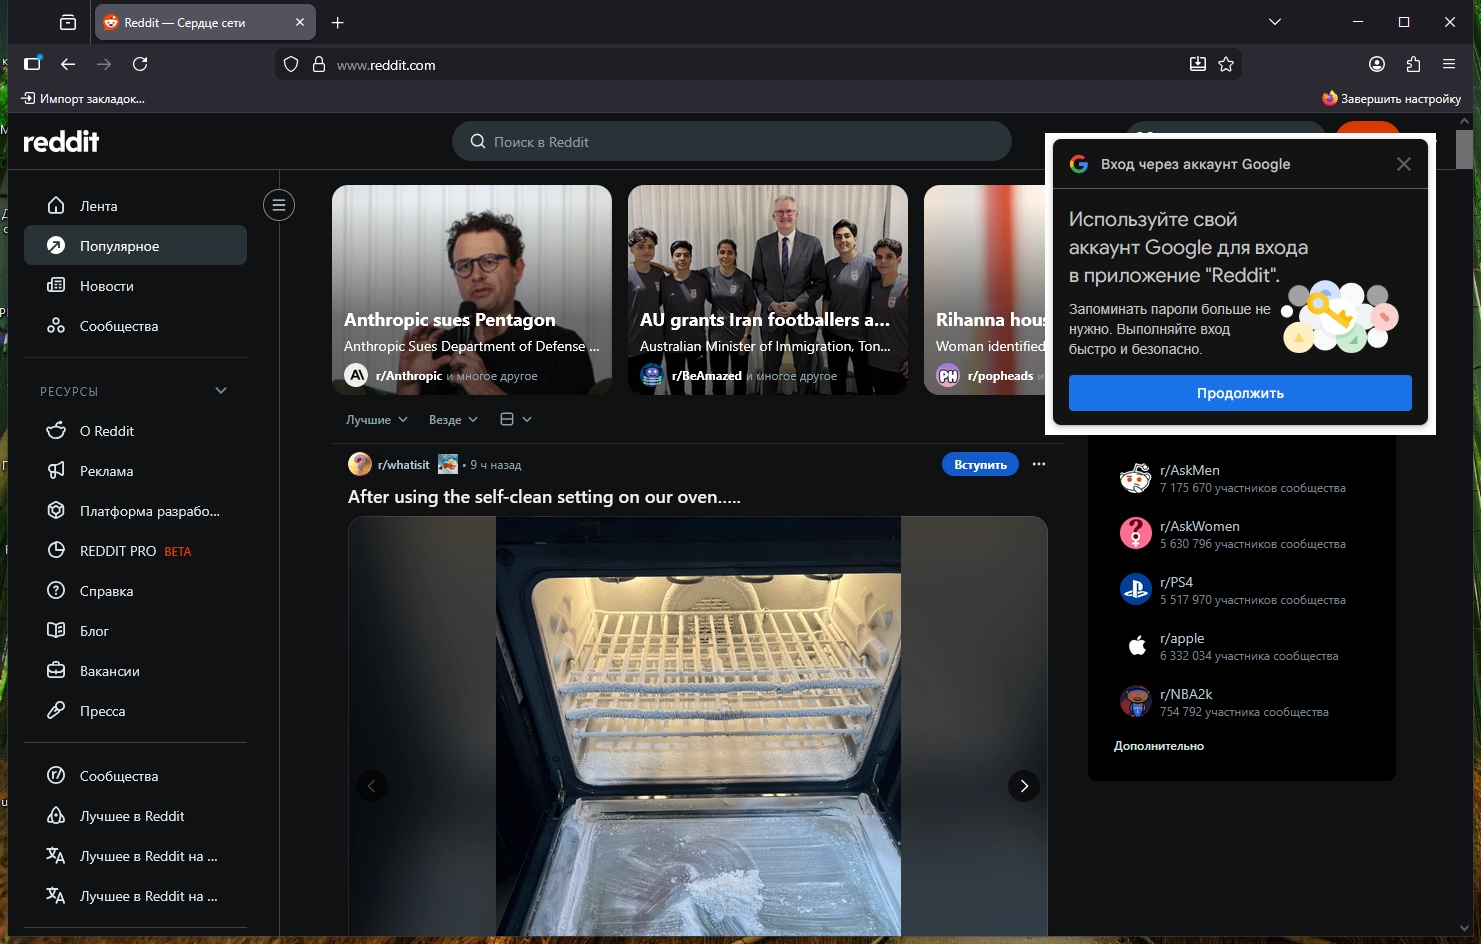Reload the page in the browser

(x=140, y=64)
